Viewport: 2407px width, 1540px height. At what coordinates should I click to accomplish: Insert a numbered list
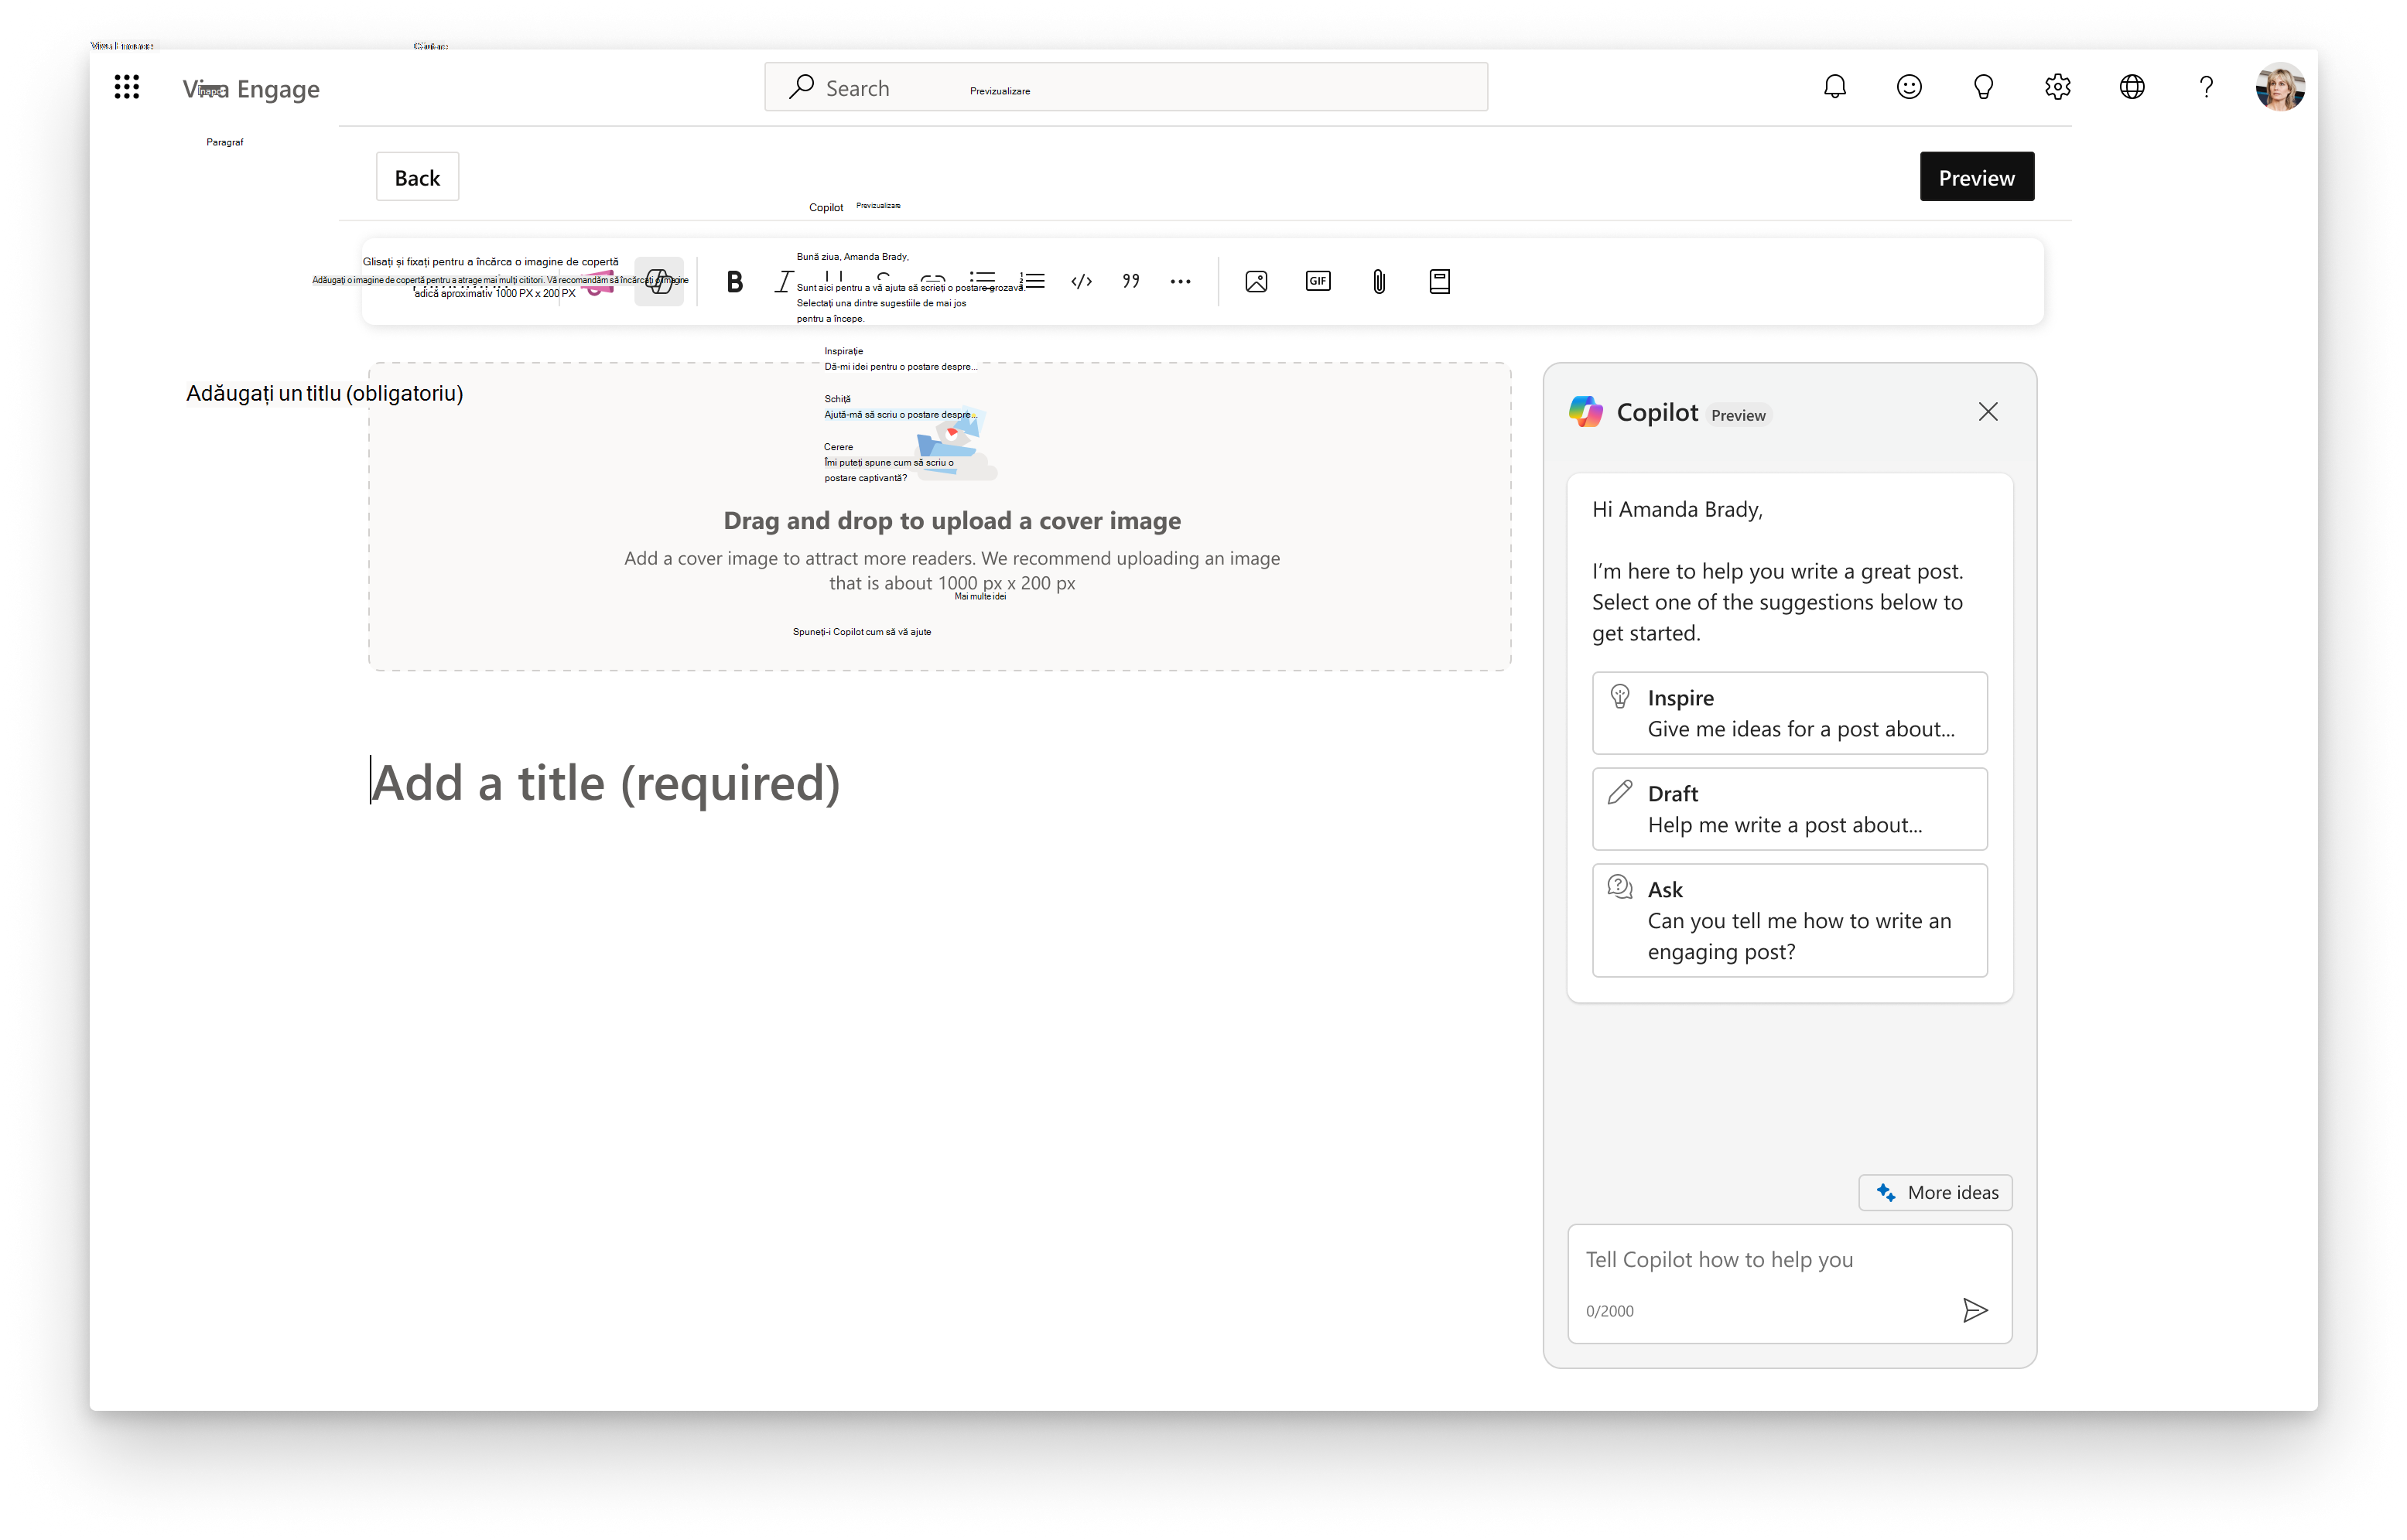tap(1032, 281)
